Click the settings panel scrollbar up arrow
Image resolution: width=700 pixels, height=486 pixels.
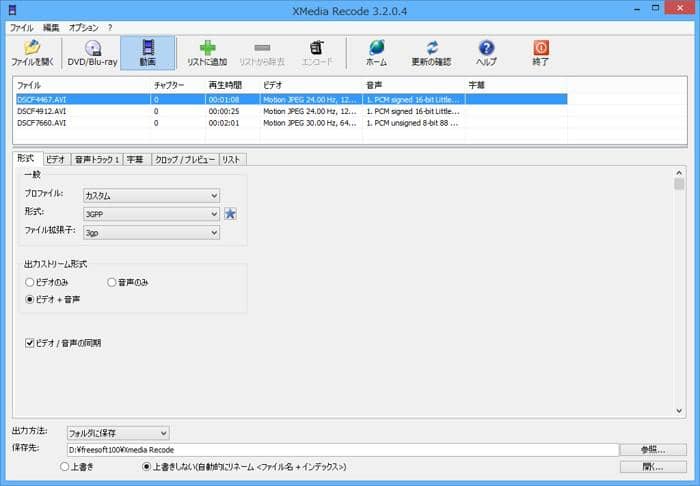[679, 173]
